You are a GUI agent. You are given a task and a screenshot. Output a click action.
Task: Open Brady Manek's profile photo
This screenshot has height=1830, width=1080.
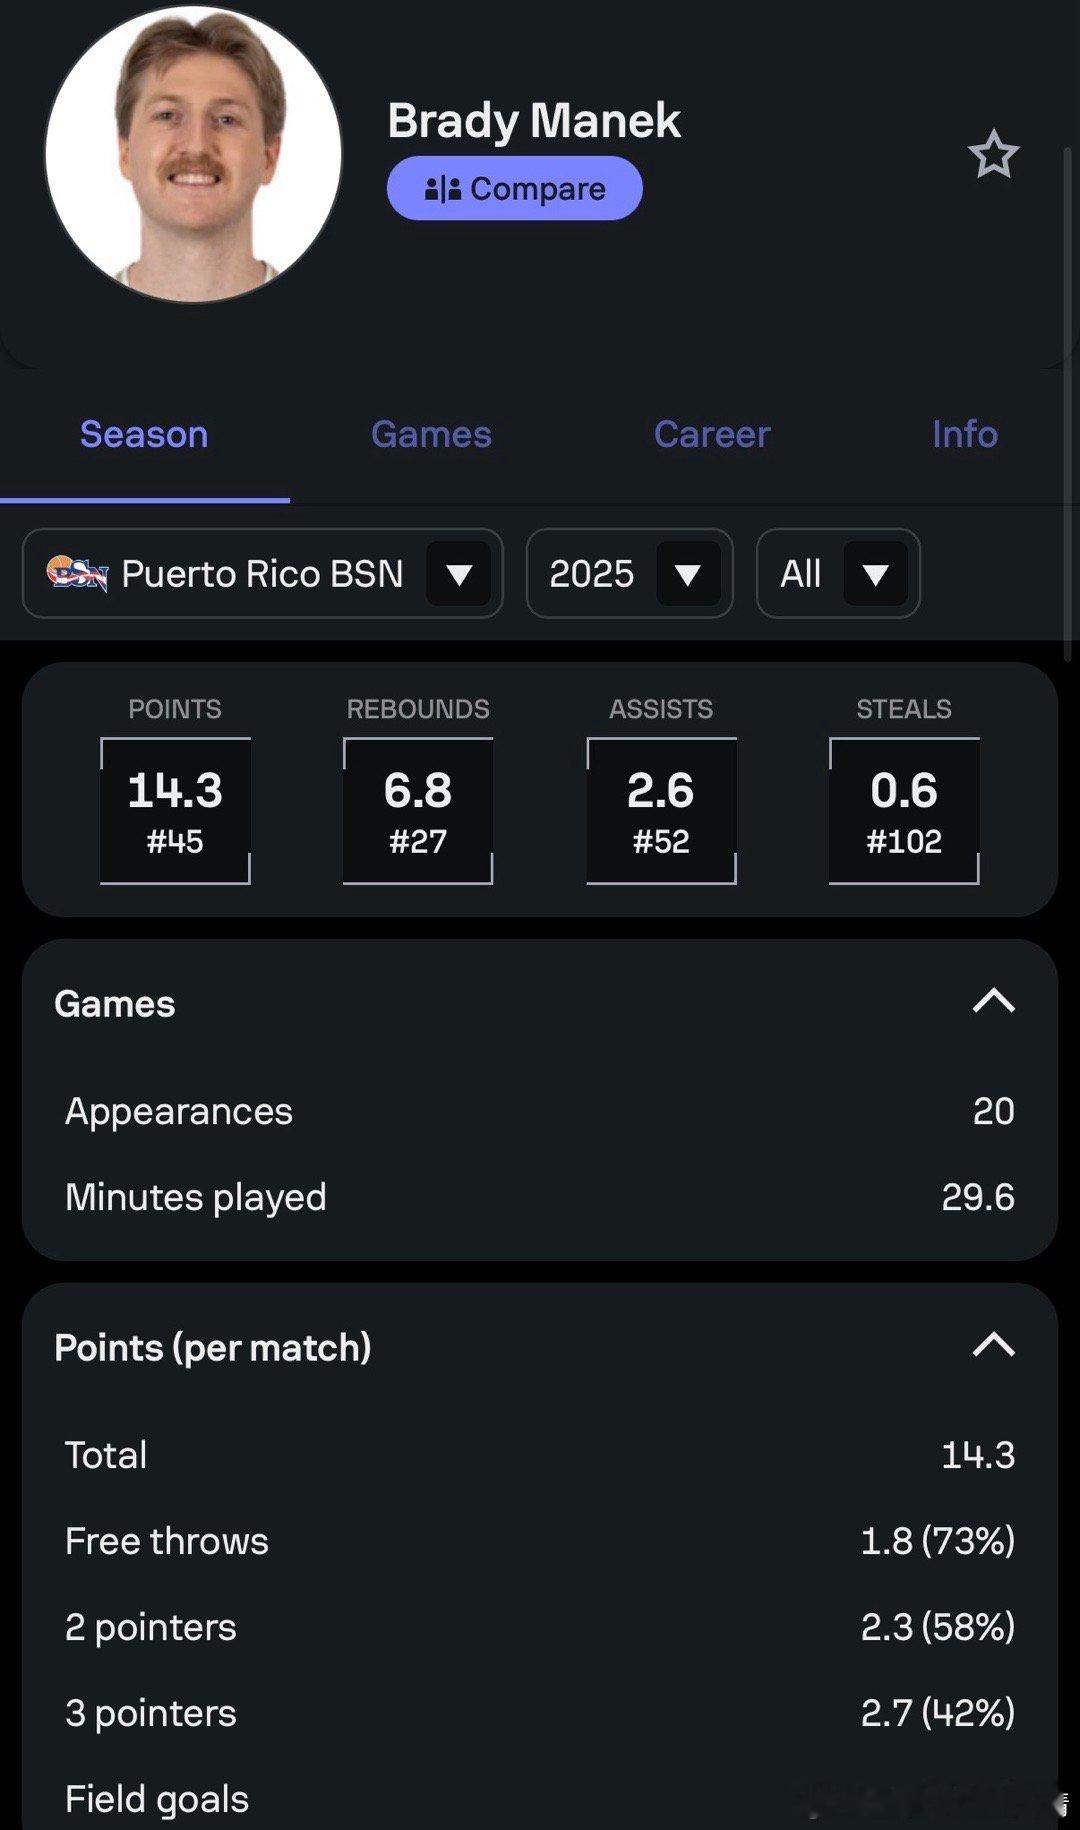tap(193, 154)
